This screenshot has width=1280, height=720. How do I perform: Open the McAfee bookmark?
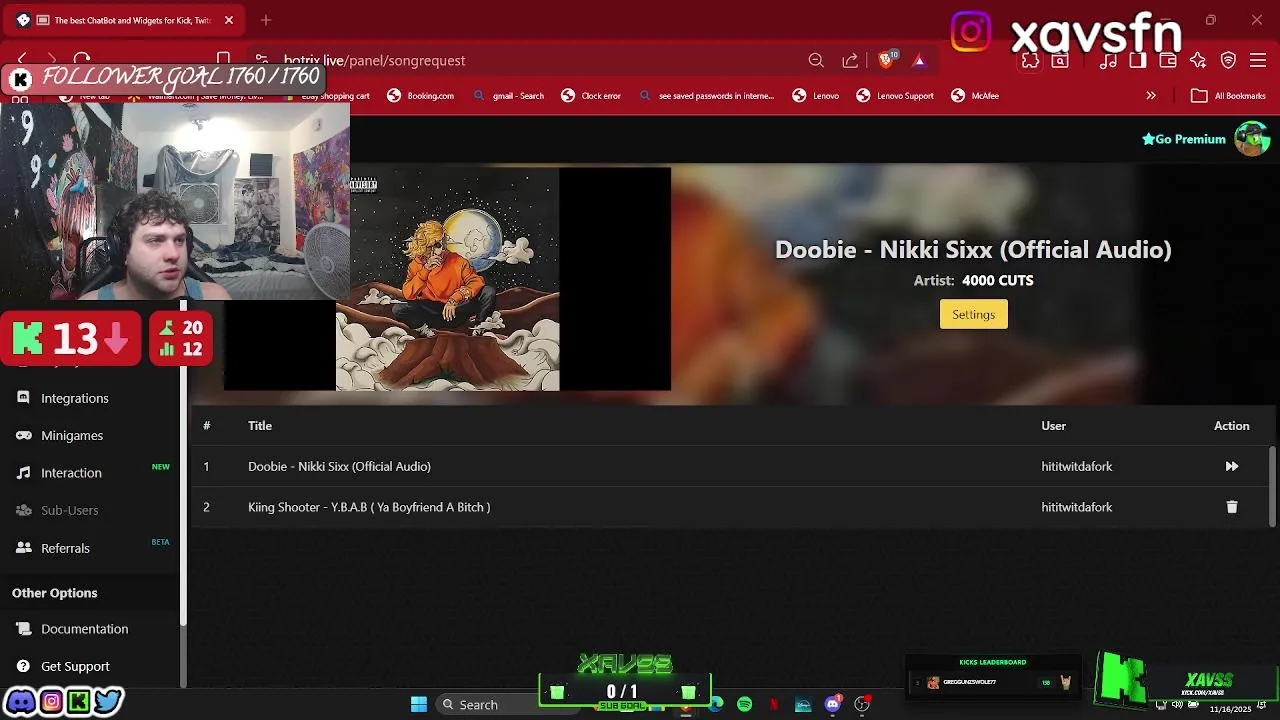[975, 96]
